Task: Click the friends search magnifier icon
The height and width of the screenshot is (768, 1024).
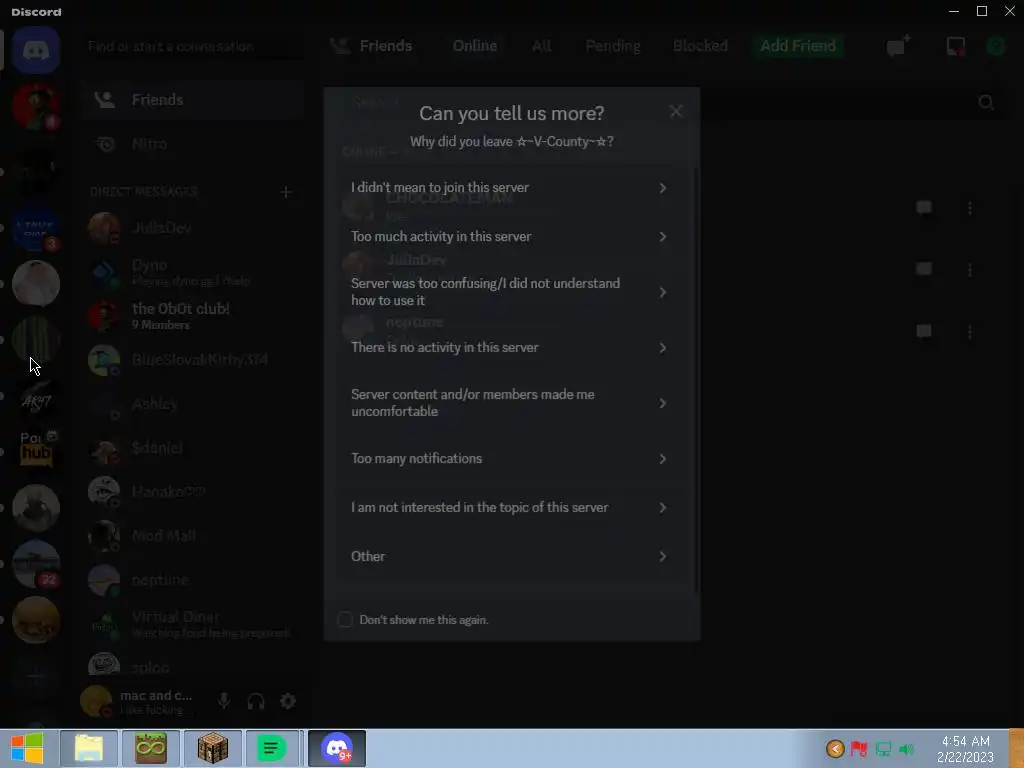Action: (x=986, y=103)
